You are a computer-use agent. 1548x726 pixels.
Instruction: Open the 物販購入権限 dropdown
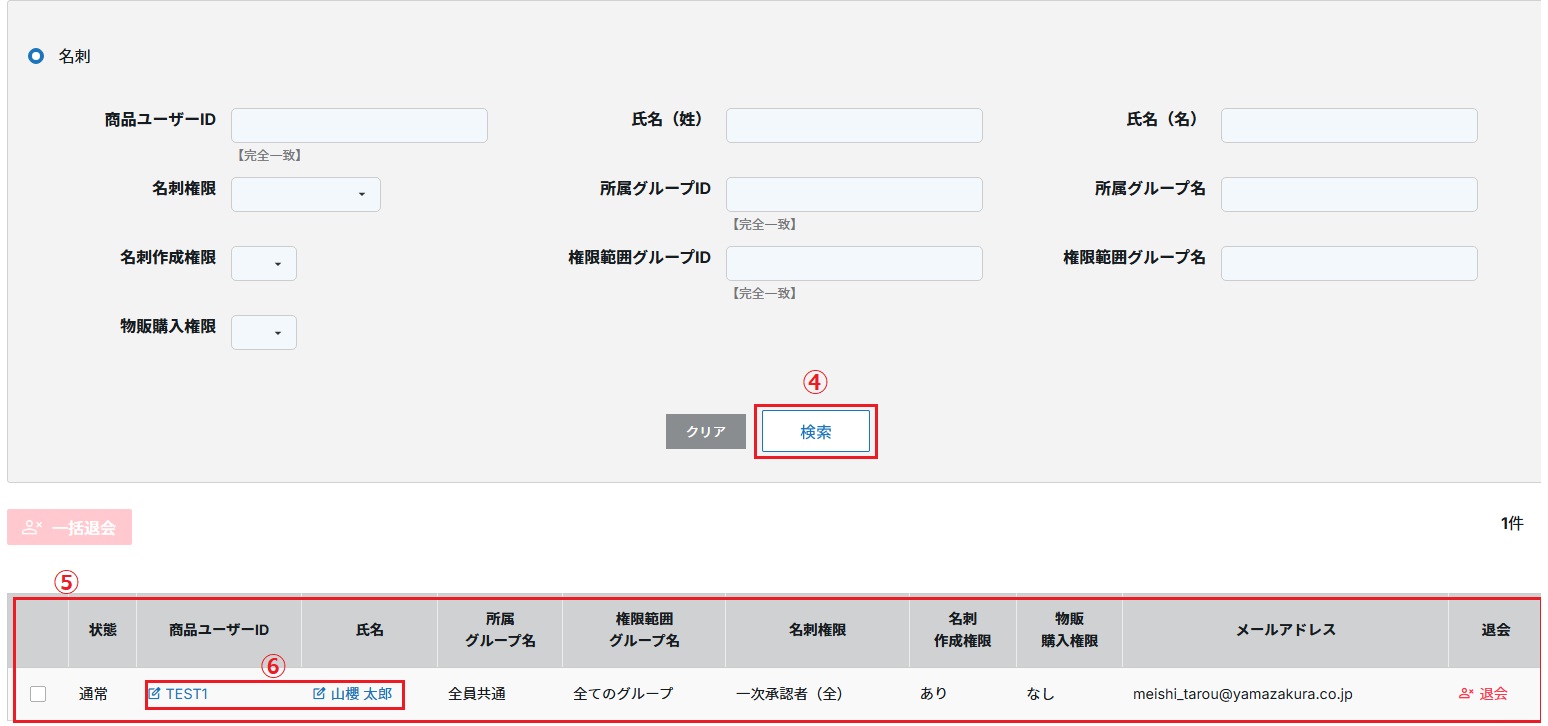pos(264,332)
